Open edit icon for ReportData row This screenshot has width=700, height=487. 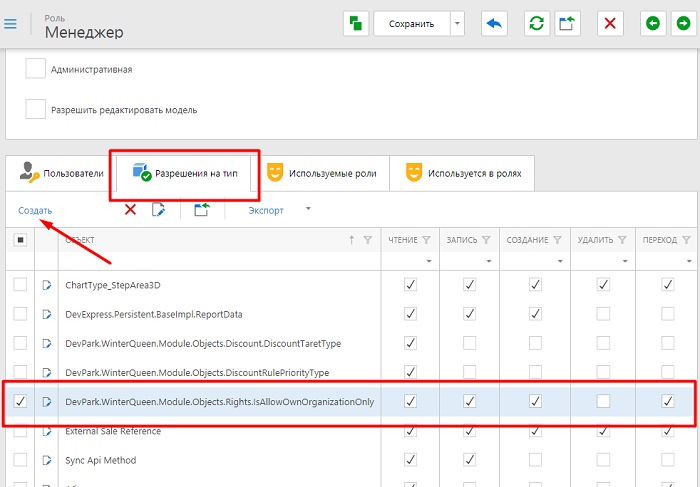coord(46,314)
